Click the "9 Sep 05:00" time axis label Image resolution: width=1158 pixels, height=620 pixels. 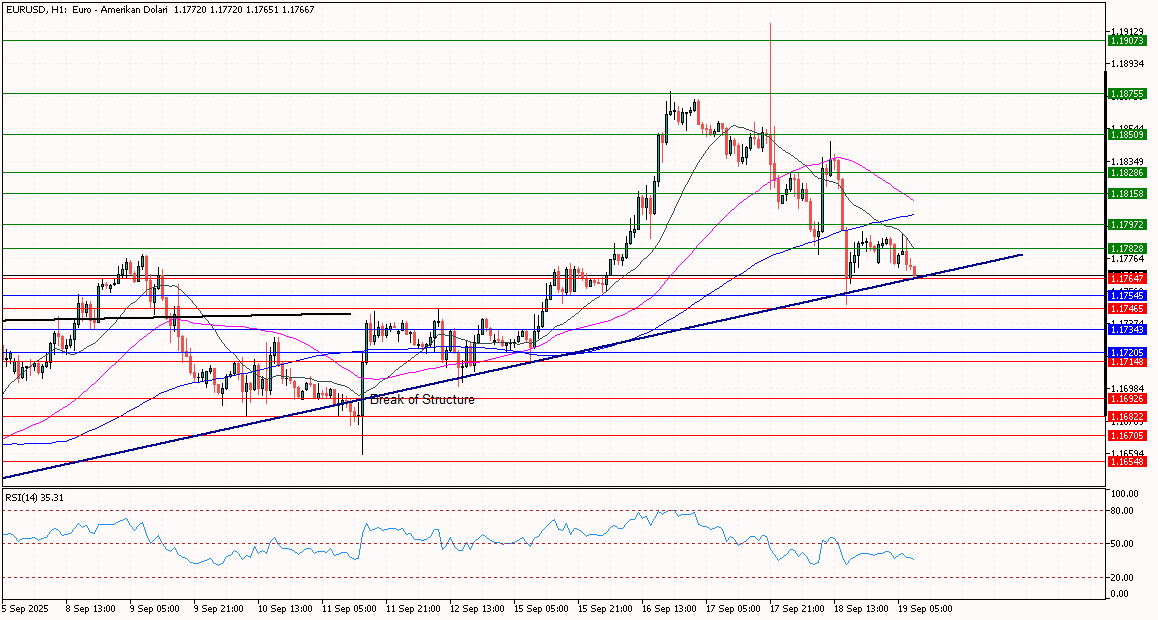(155, 610)
